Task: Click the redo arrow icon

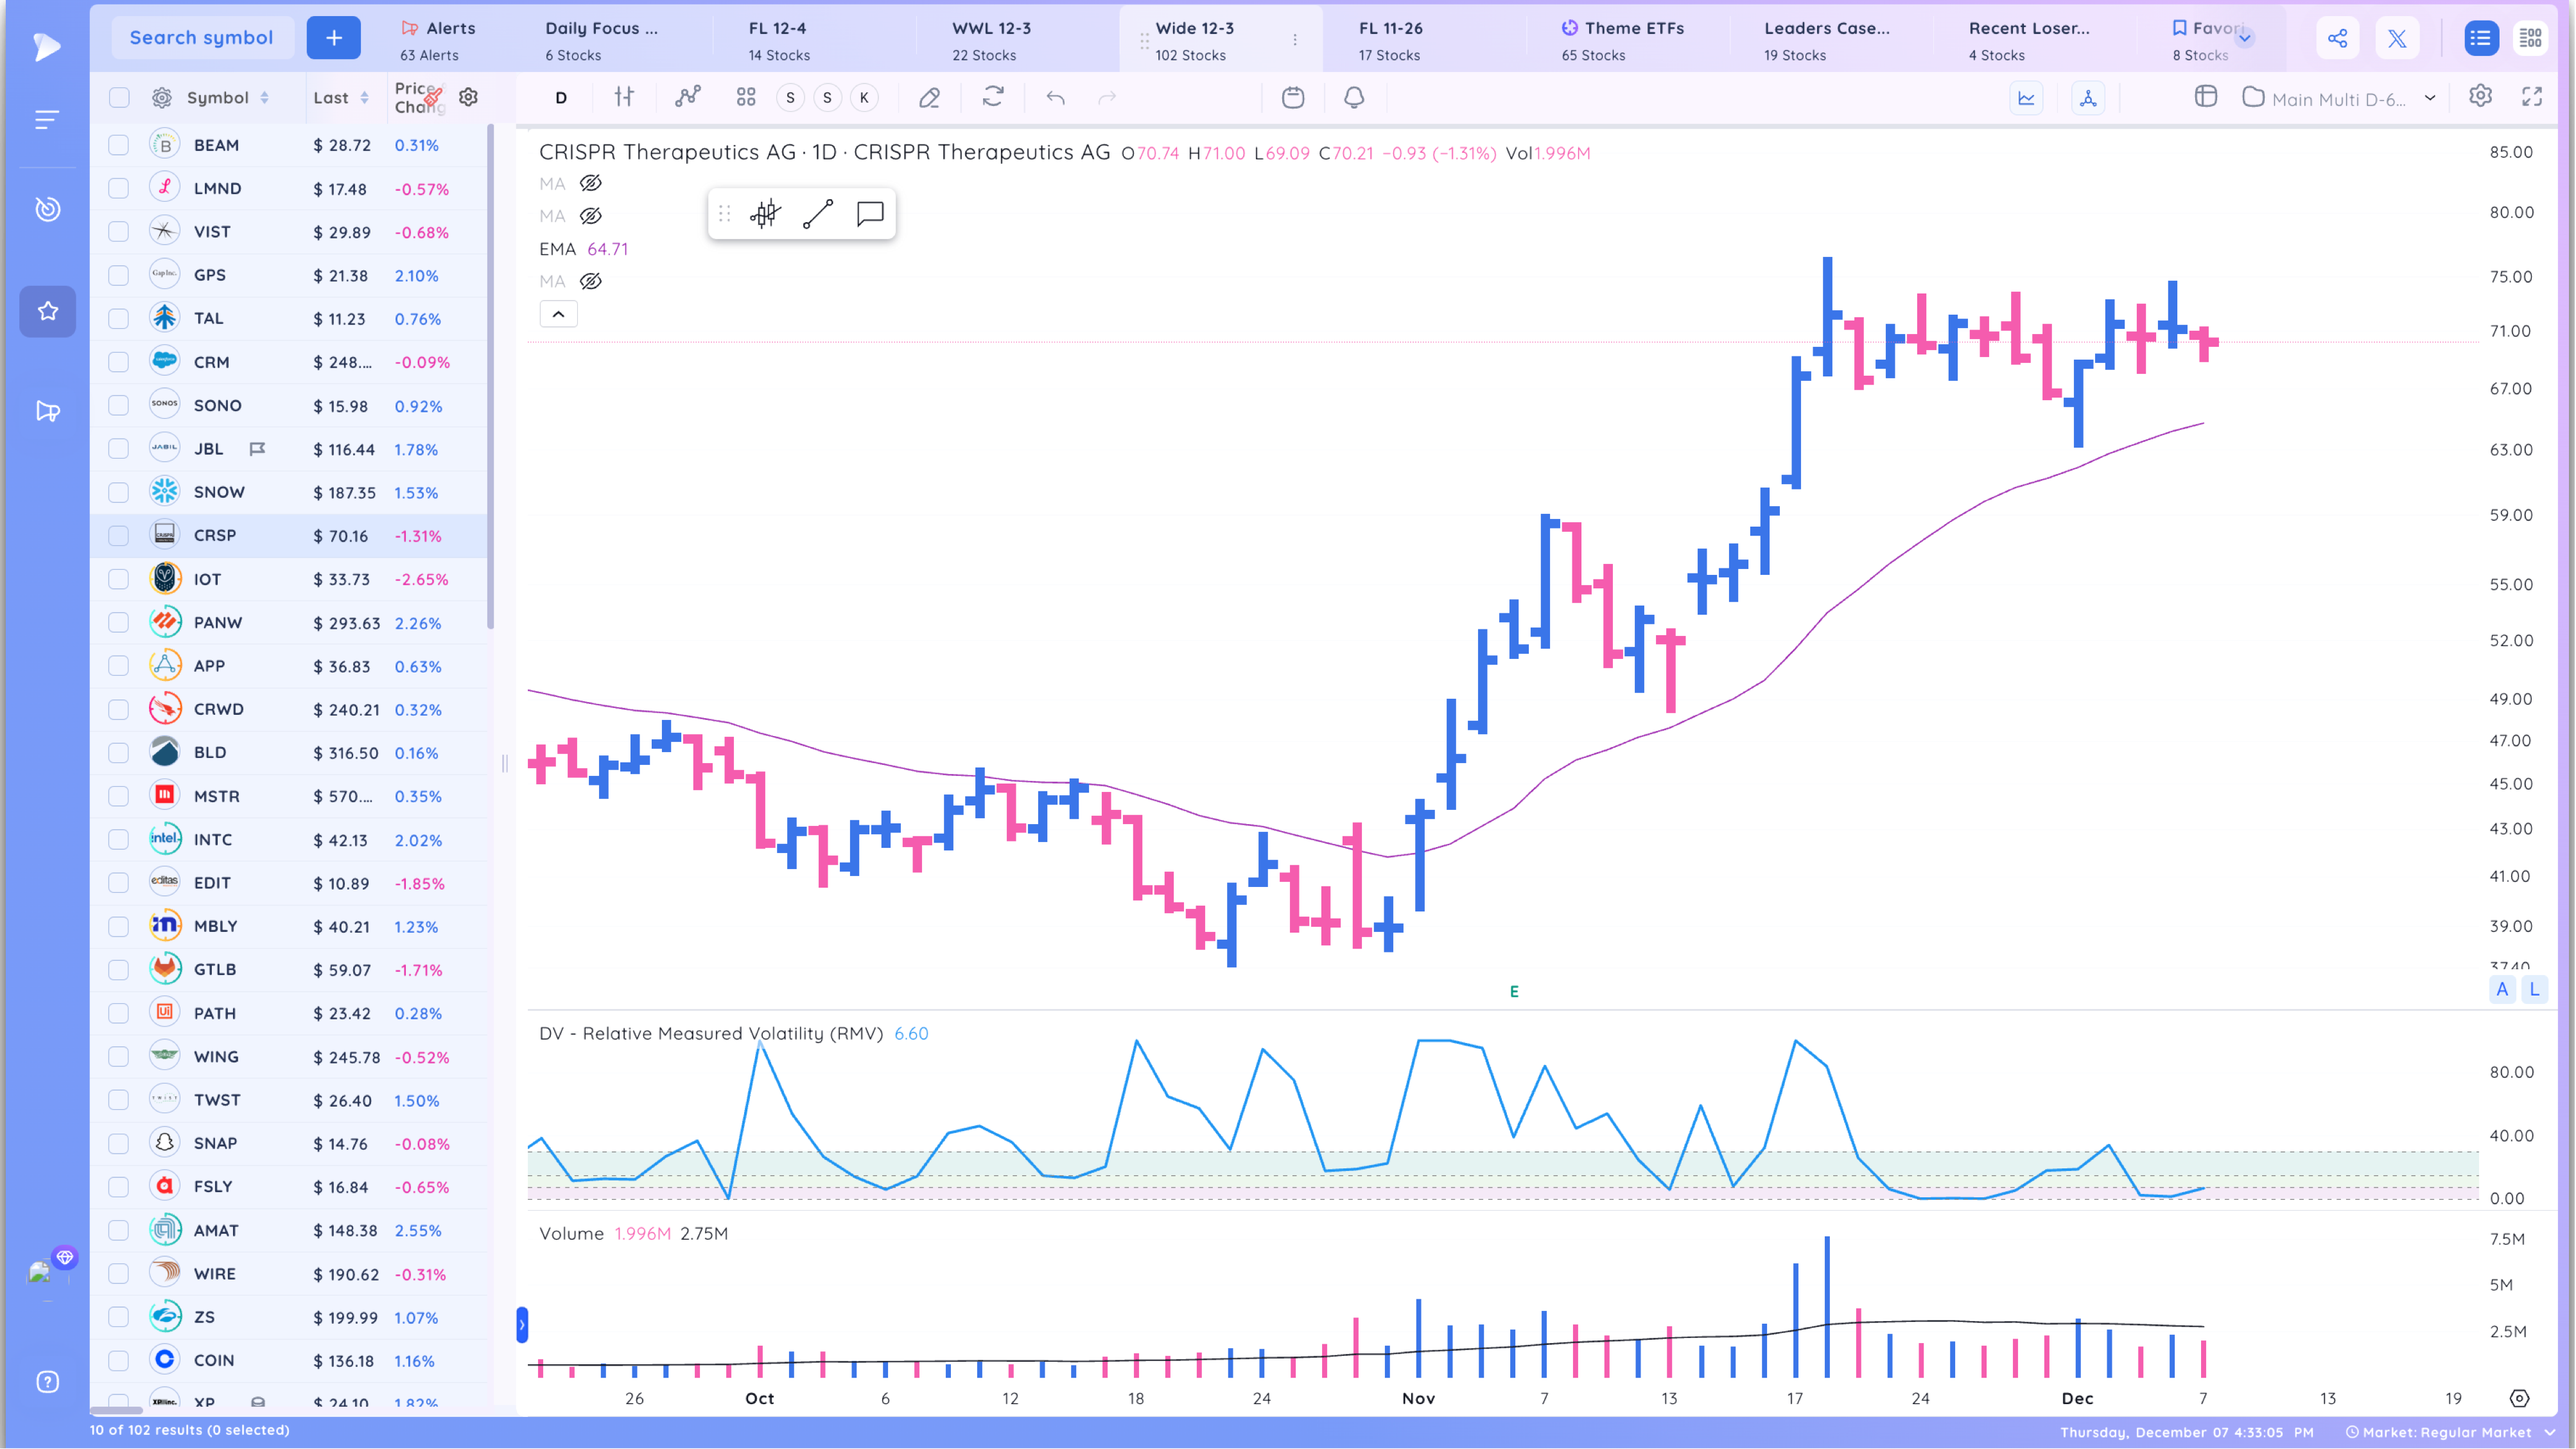Action: (1107, 97)
